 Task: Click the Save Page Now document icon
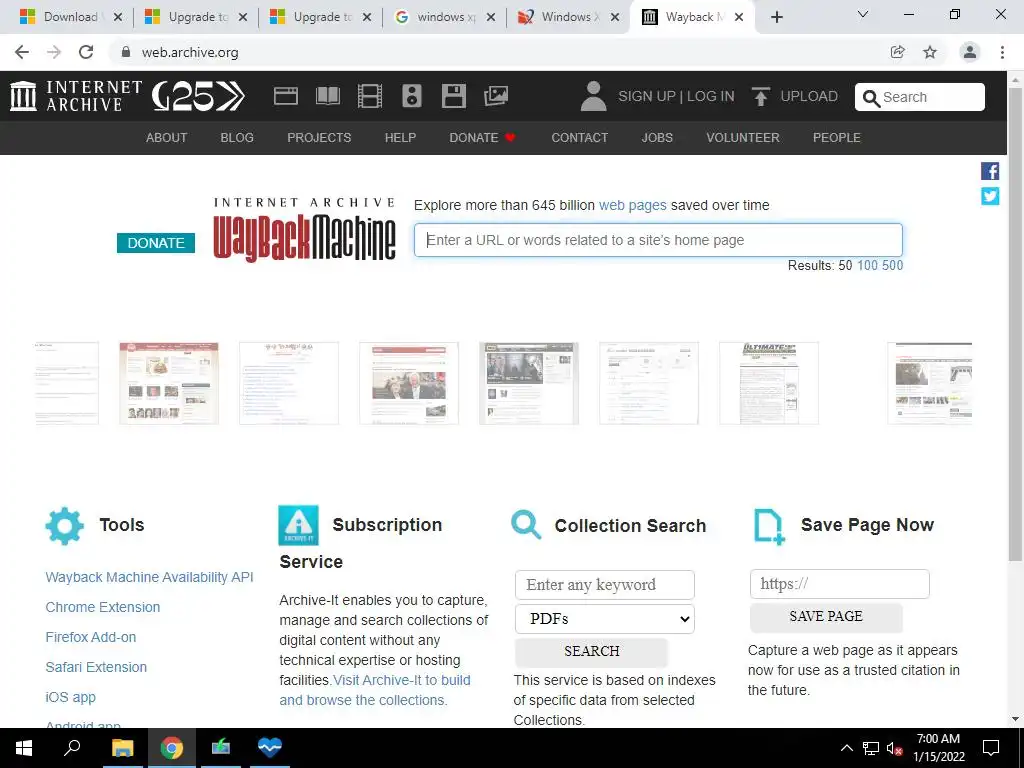click(x=769, y=526)
